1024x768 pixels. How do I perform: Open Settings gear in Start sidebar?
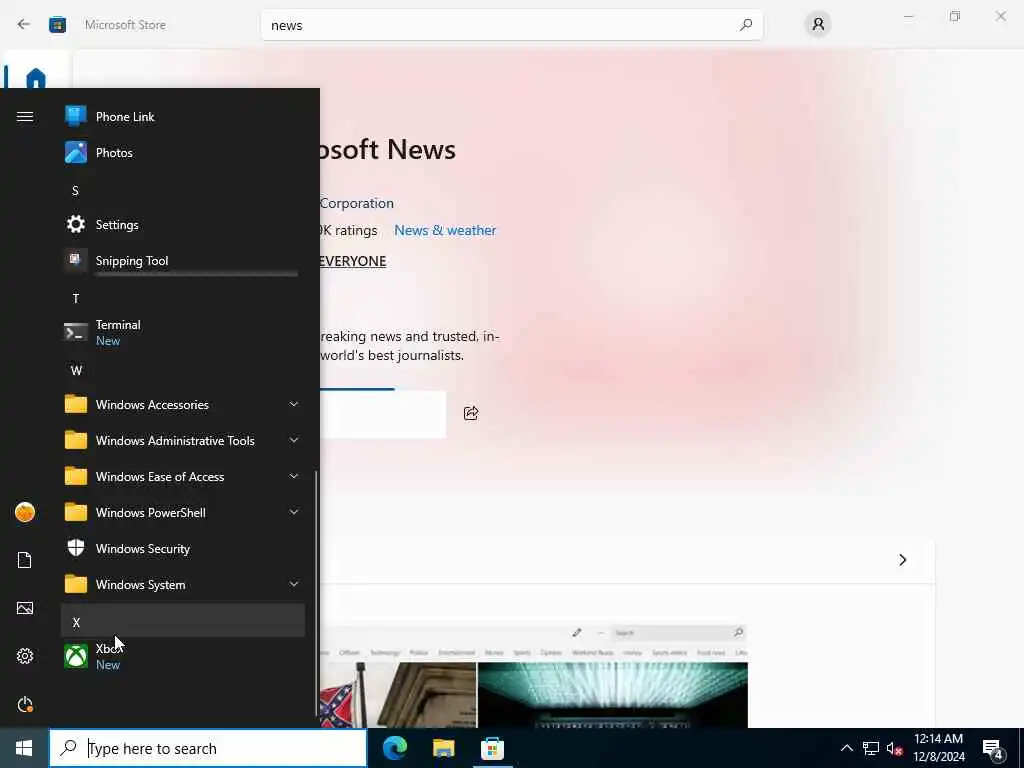click(25, 656)
